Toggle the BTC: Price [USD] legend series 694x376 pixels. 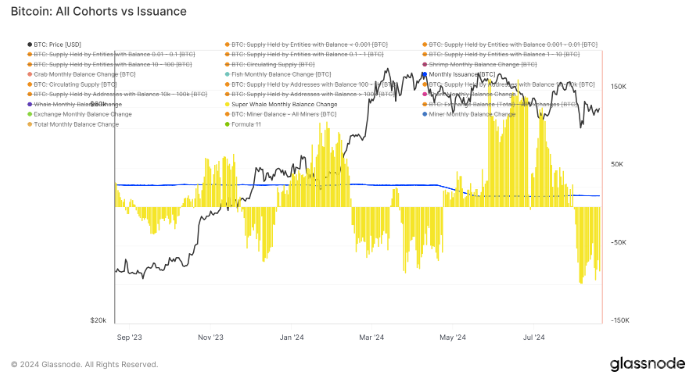point(54,45)
